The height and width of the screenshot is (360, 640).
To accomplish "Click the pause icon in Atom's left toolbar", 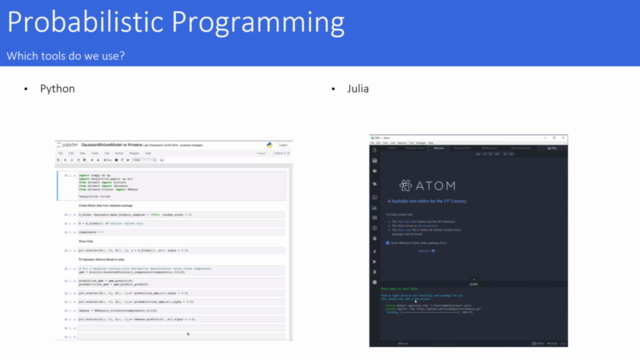I will coord(375,272).
